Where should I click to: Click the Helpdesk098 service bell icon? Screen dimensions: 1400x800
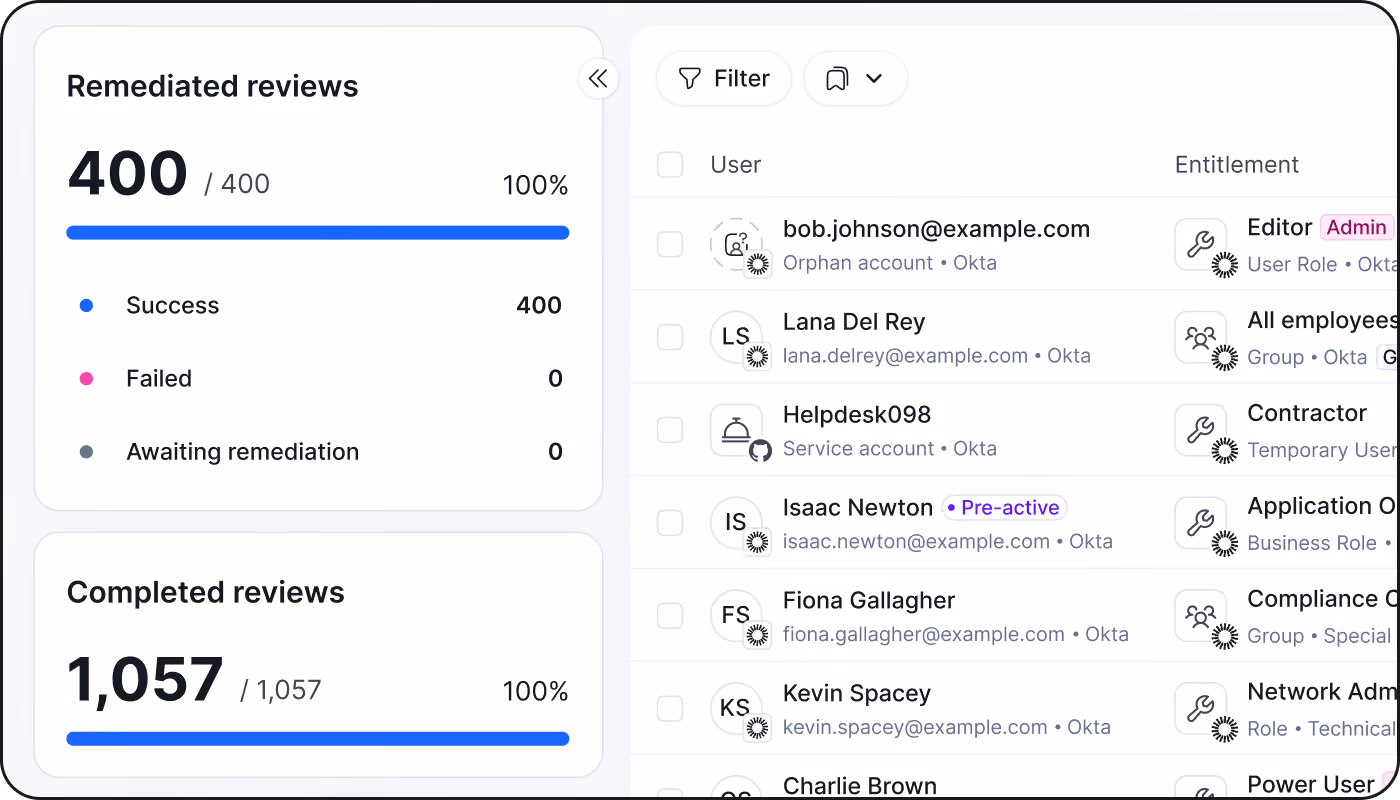tap(736, 430)
